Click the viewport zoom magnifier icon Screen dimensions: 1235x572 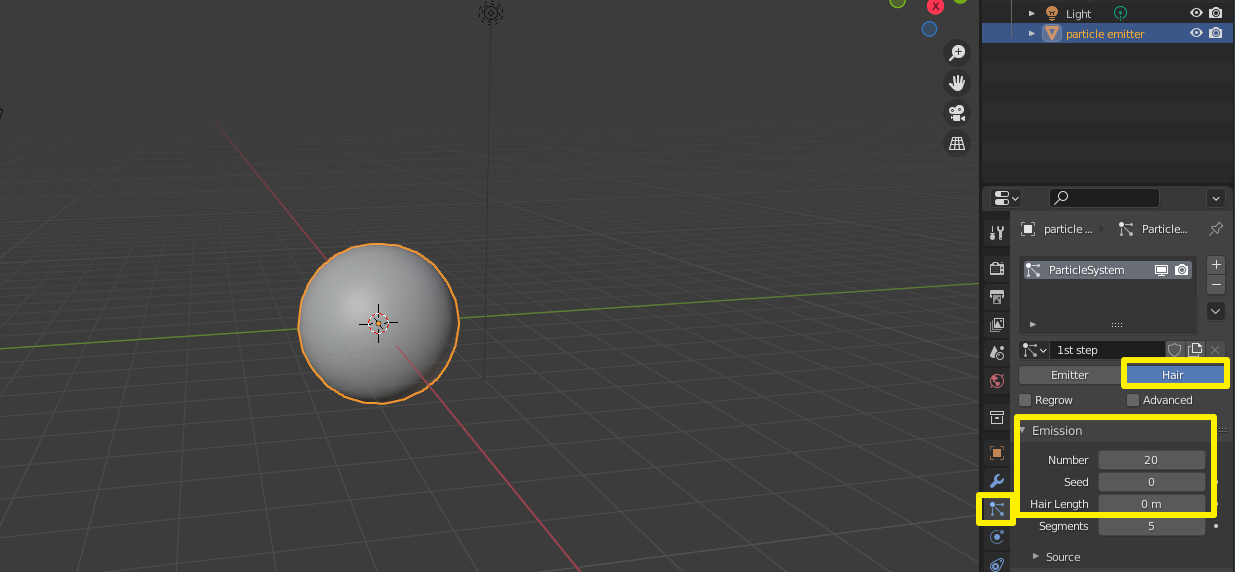point(958,52)
